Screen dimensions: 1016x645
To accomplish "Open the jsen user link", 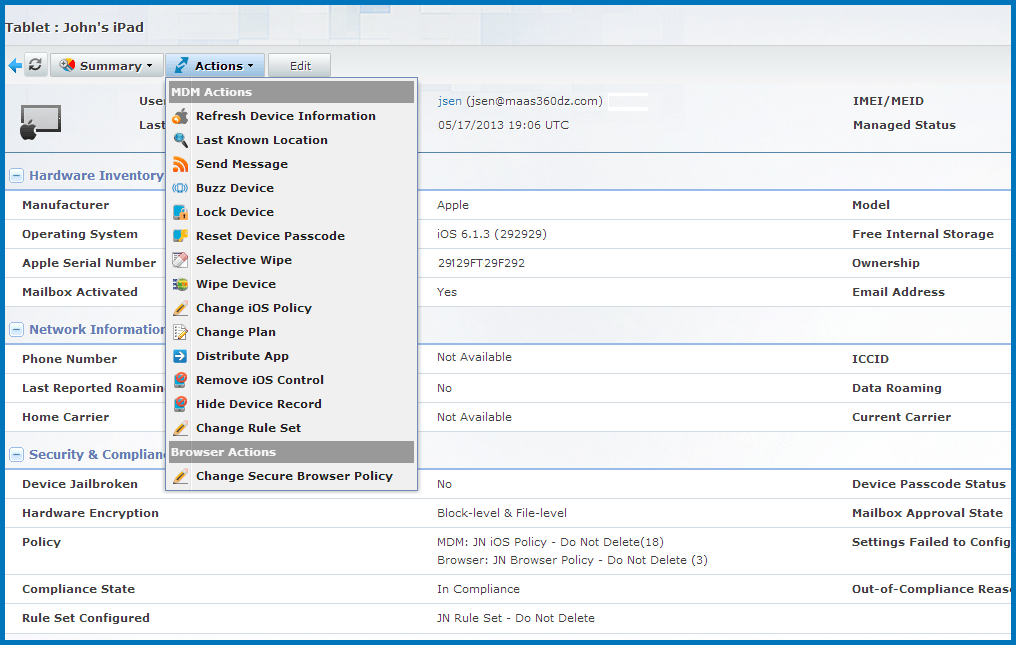I will (x=450, y=101).
